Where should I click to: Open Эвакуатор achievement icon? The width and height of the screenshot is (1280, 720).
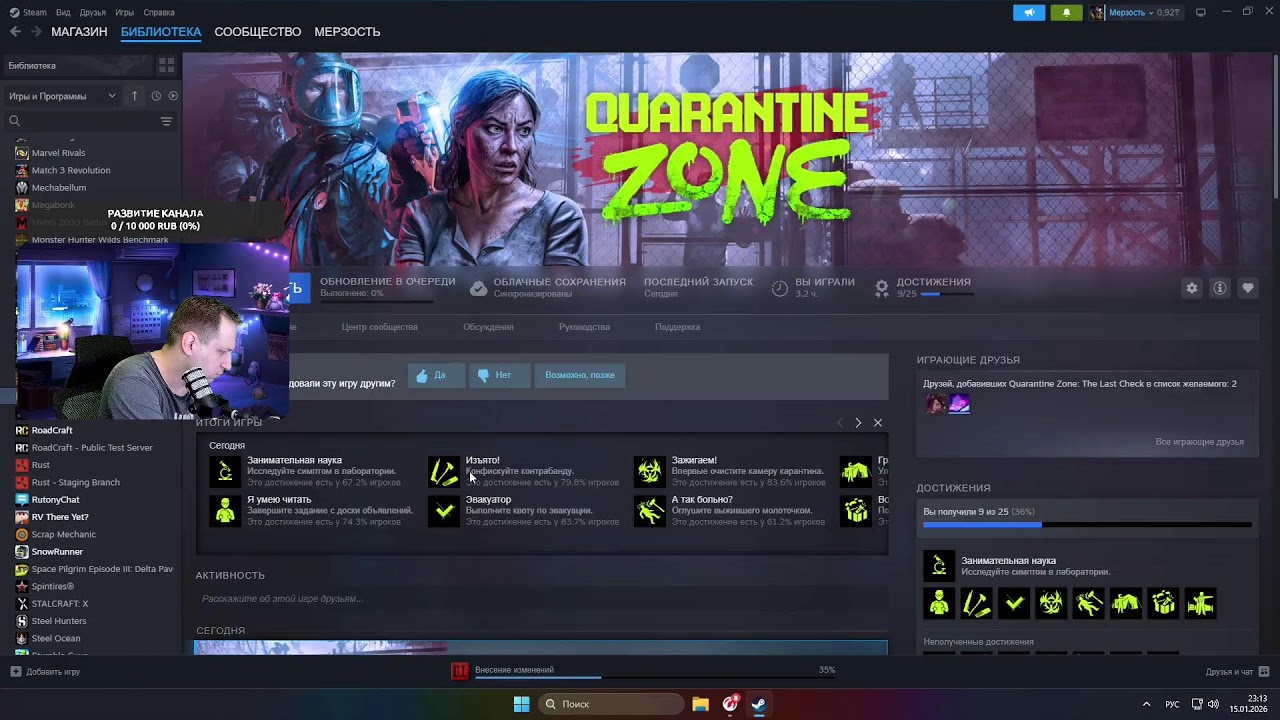pyautogui.click(x=444, y=511)
